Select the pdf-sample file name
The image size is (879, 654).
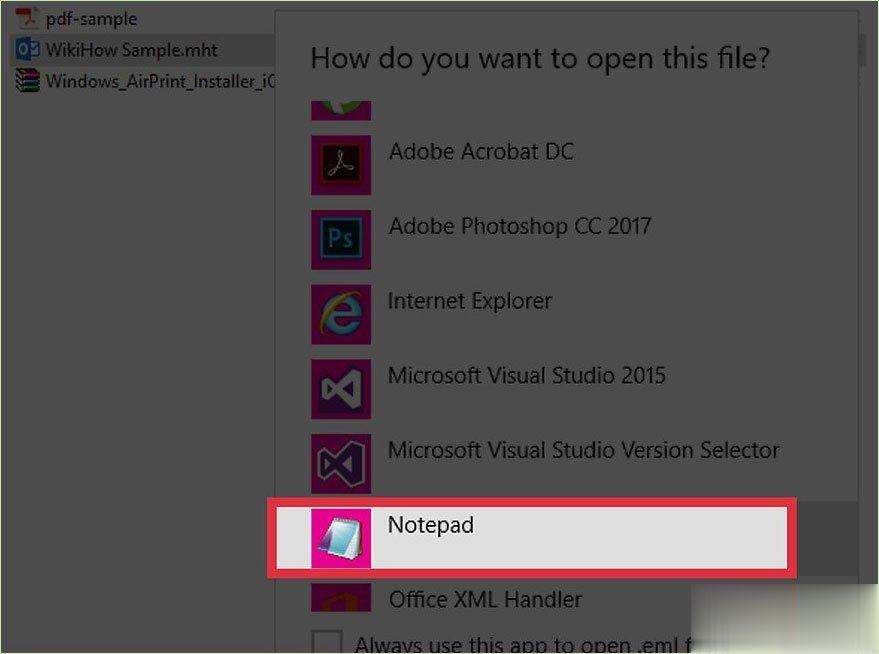pyautogui.click(x=91, y=19)
